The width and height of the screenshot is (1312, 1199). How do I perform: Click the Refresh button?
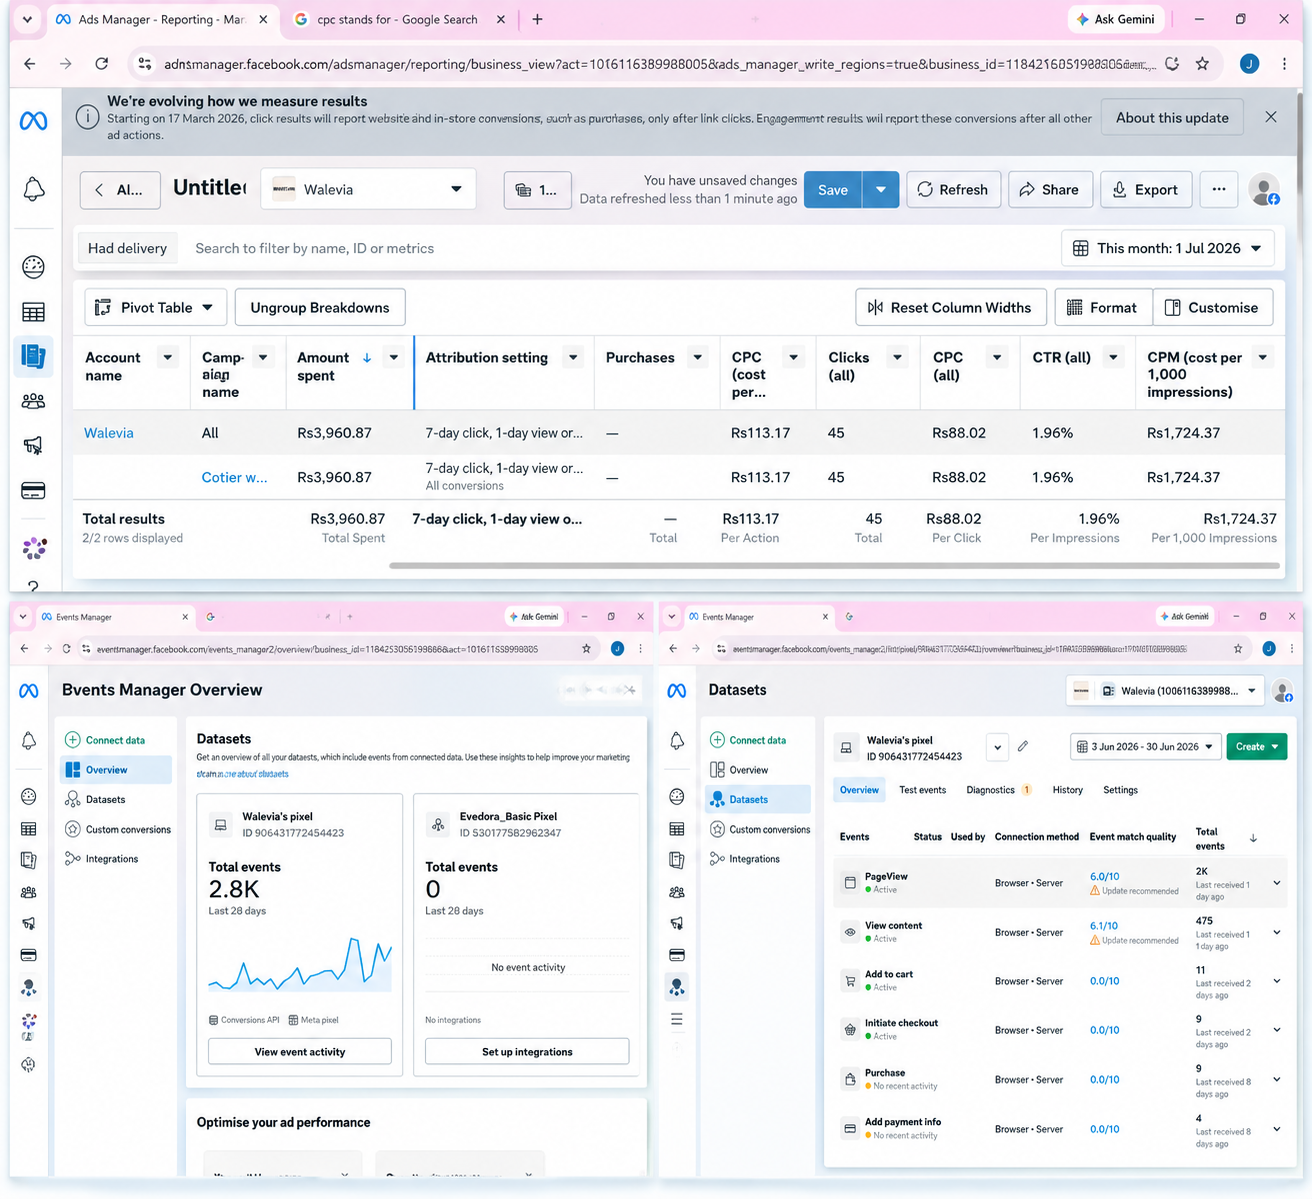pyautogui.click(x=953, y=189)
